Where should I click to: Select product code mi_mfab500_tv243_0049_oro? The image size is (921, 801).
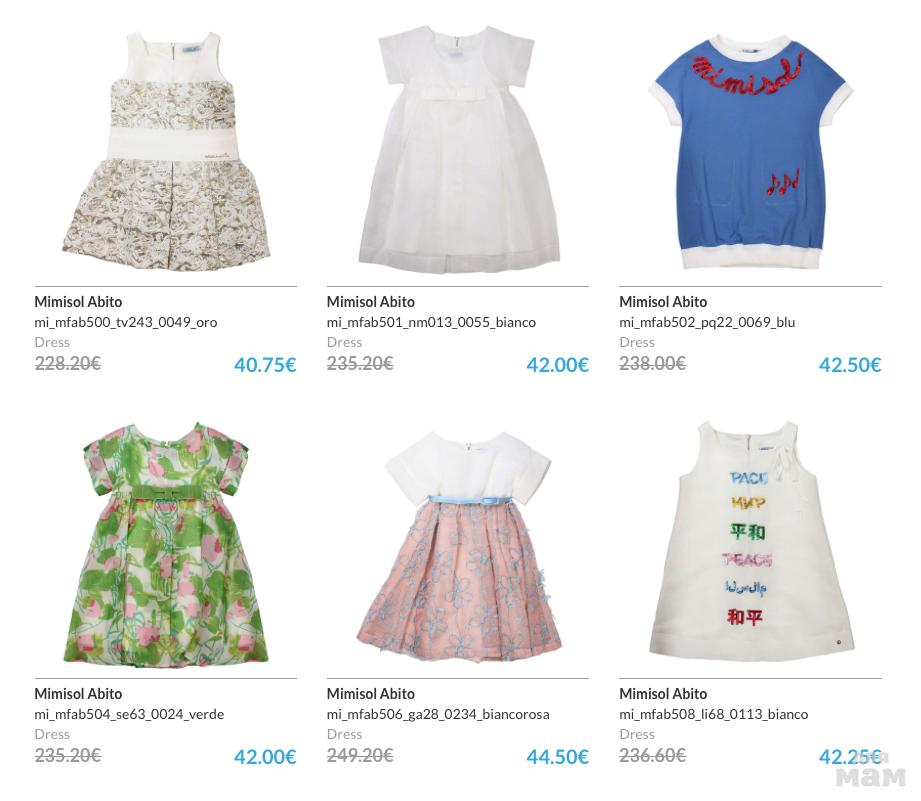(126, 322)
